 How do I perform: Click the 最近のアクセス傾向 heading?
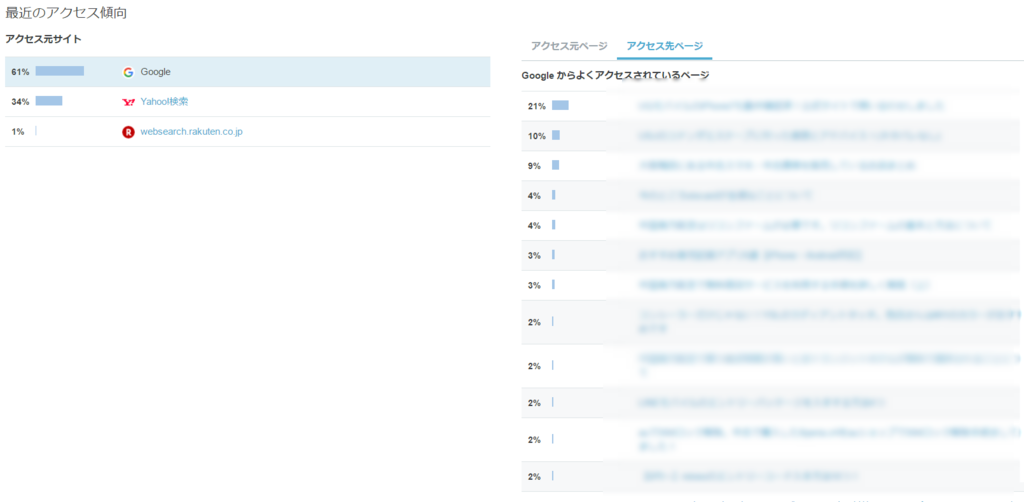(x=66, y=12)
